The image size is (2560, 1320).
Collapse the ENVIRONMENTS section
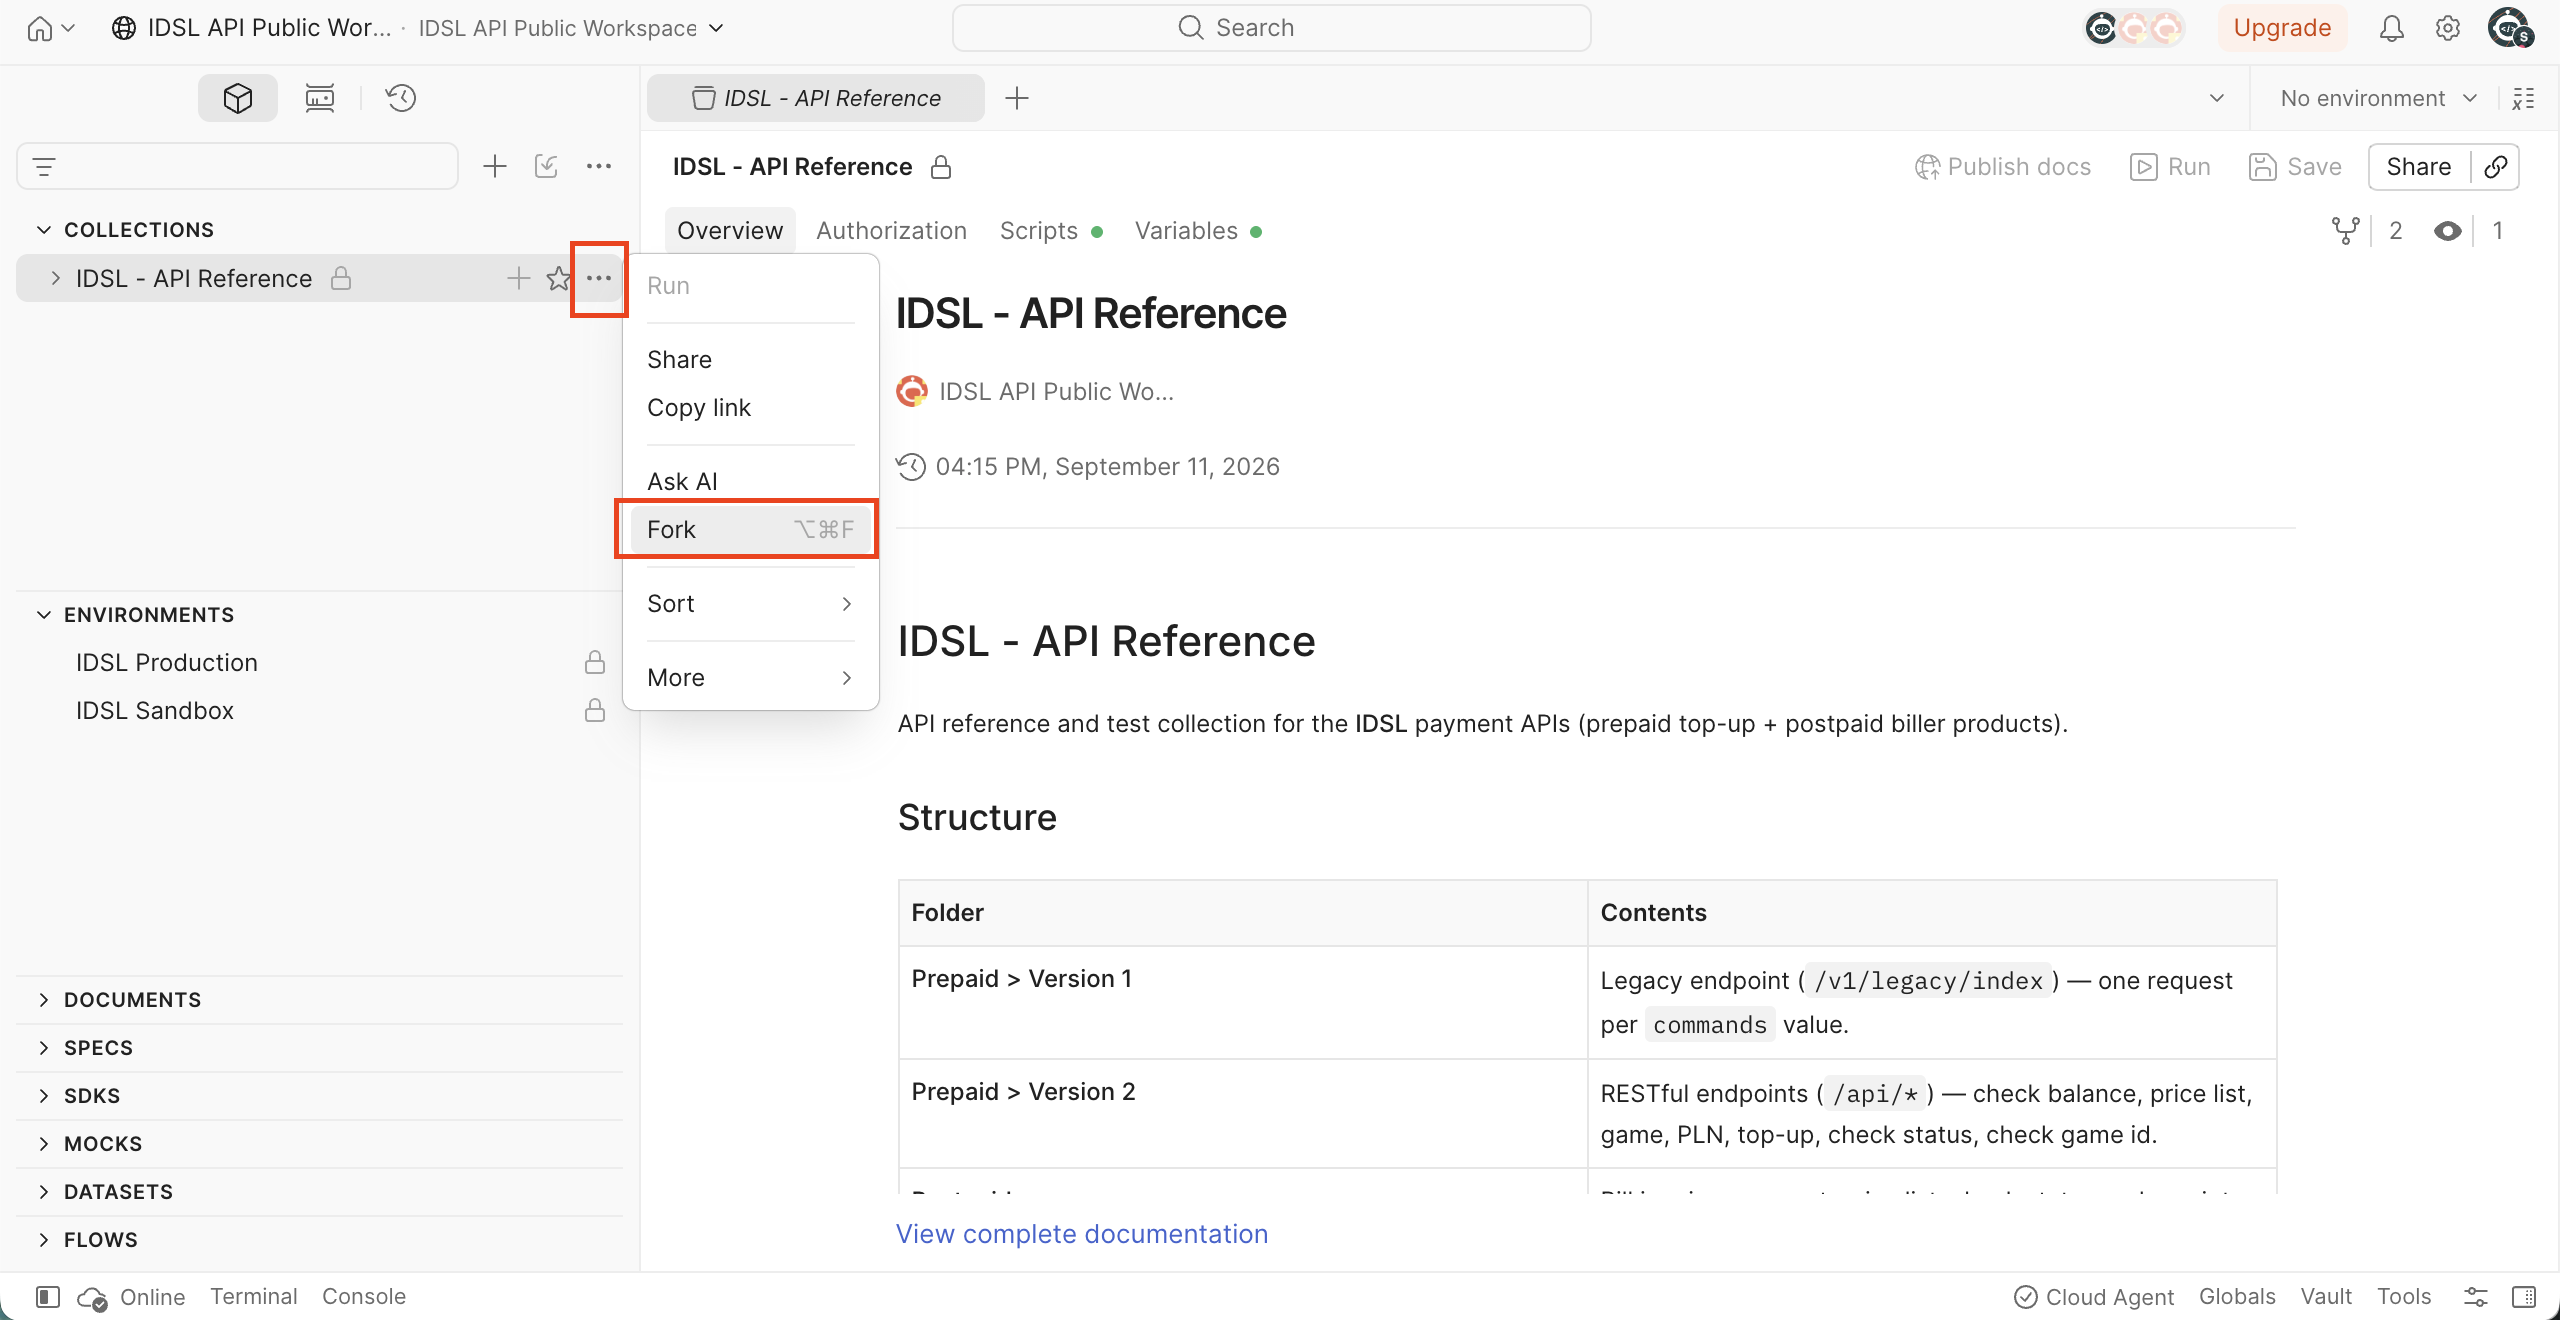pos(44,615)
